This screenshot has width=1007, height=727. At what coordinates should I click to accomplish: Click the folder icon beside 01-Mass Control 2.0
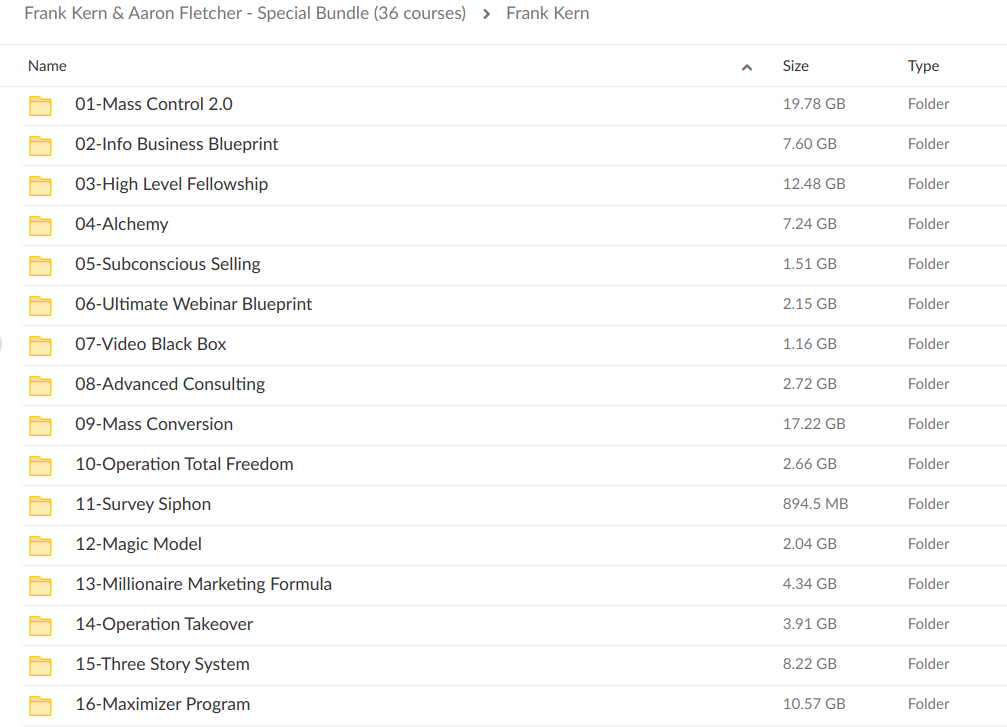pyautogui.click(x=40, y=104)
